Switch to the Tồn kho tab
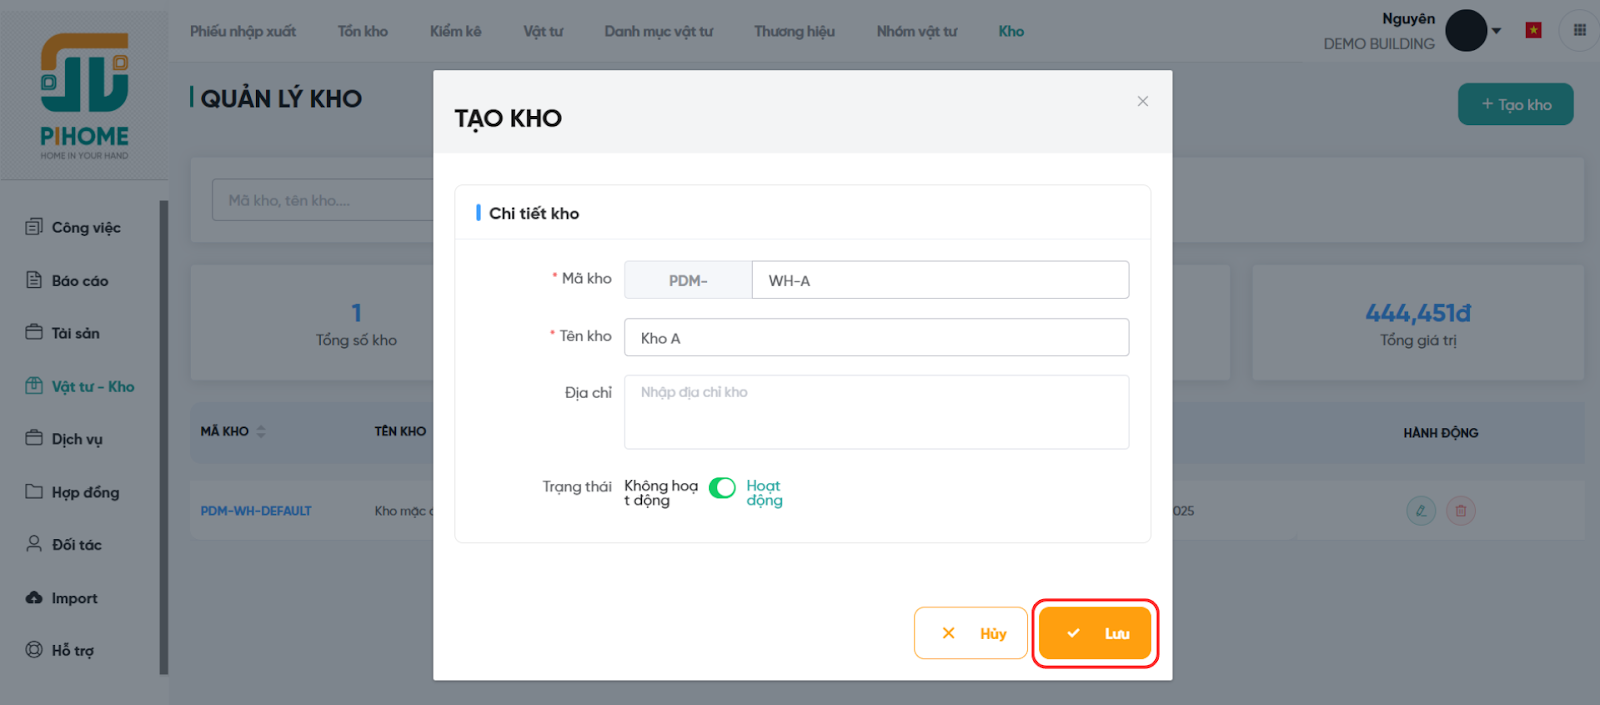 [362, 31]
